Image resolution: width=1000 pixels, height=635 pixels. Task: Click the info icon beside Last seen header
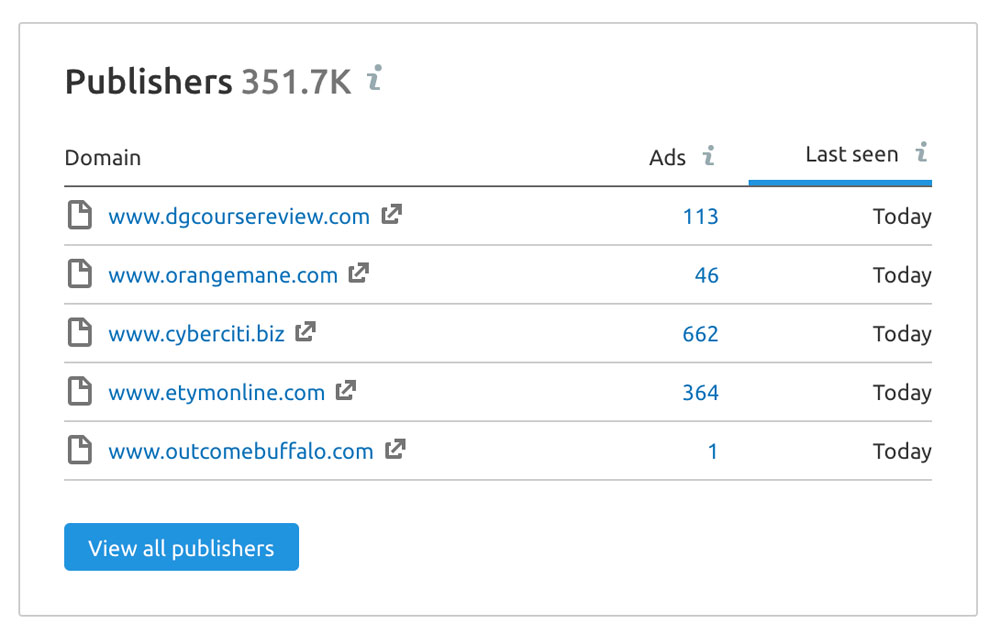922,152
